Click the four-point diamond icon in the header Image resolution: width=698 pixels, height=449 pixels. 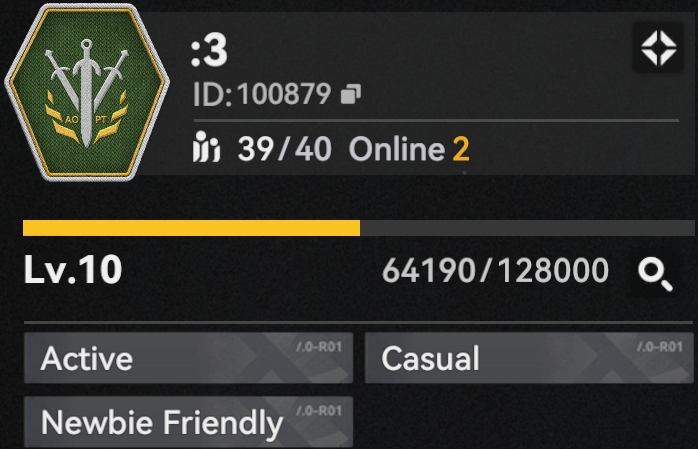[658, 48]
